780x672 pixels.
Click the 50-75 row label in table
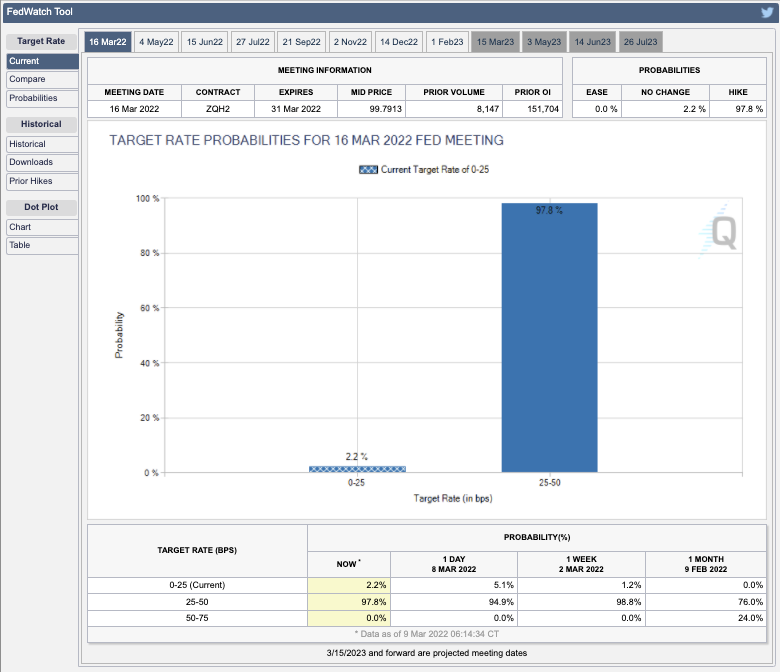[x=197, y=618]
